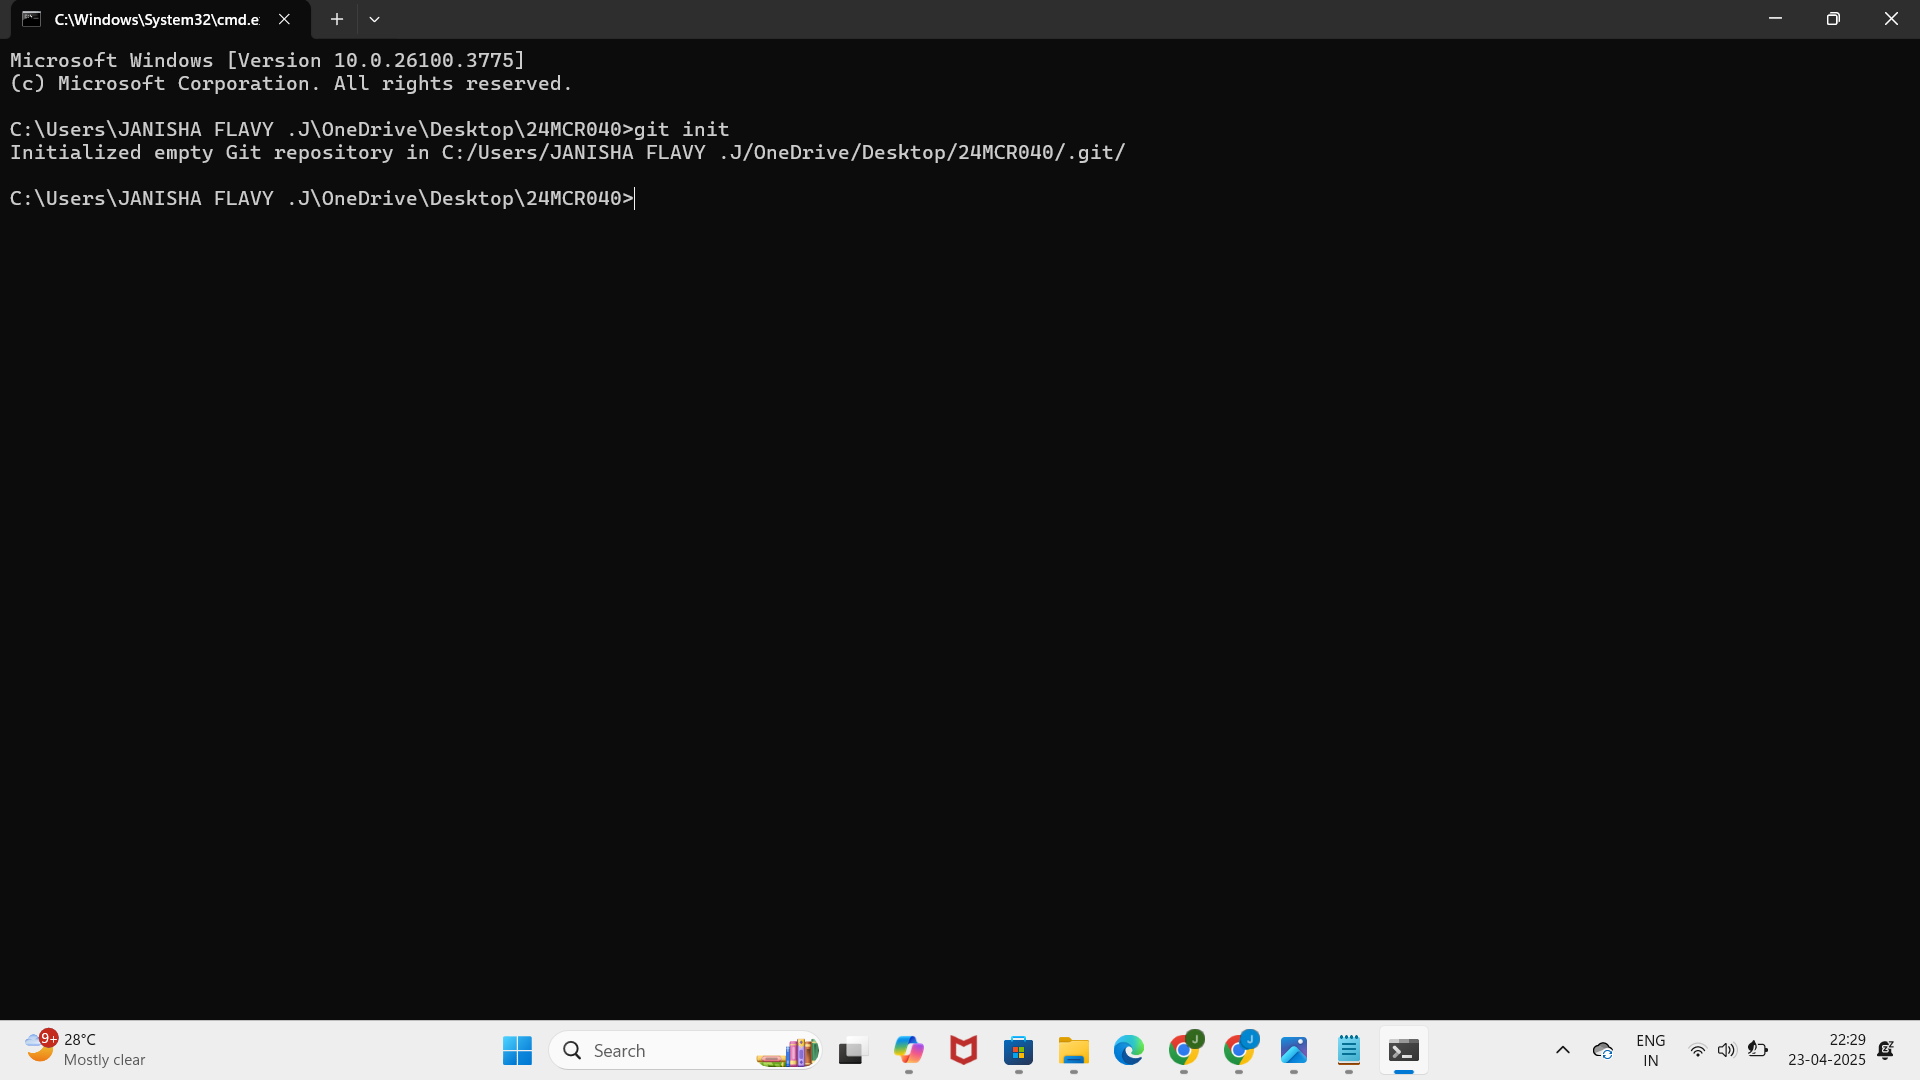Image resolution: width=1920 pixels, height=1080 pixels.
Task: Open the Photos app from taskbar
Action: (x=1294, y=1050)
